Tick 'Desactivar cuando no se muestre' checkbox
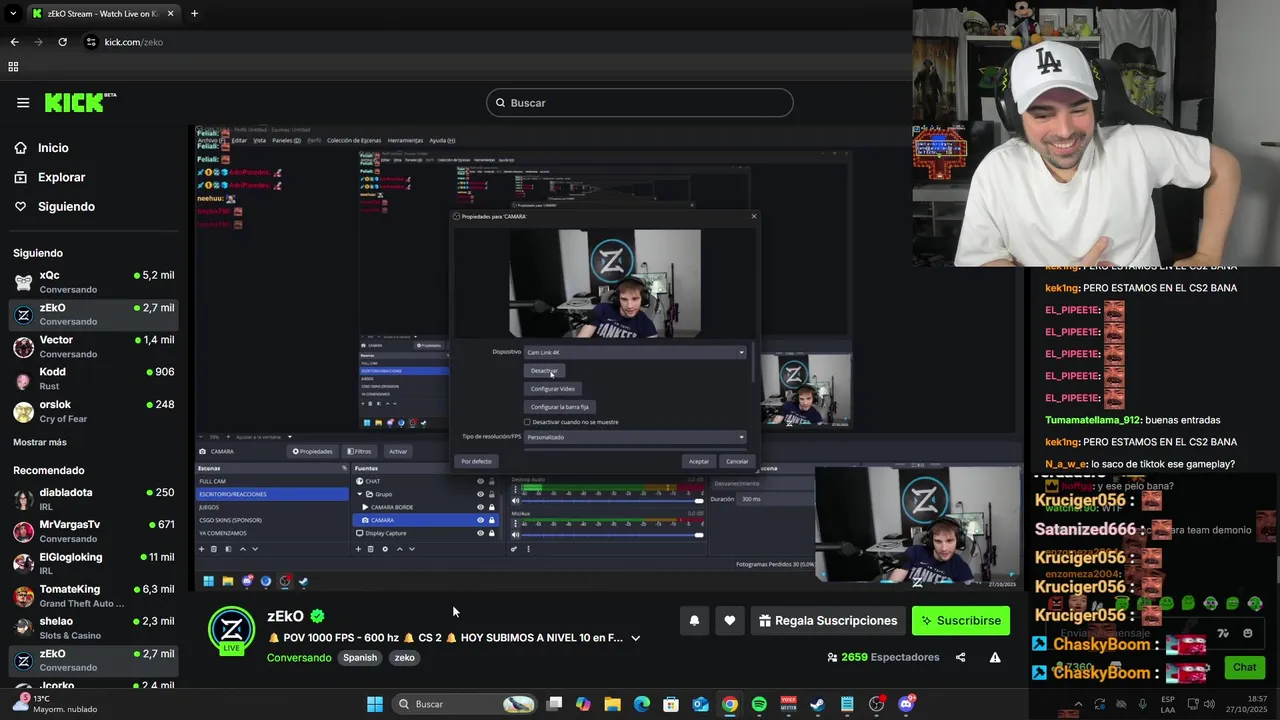 point(528,422)
